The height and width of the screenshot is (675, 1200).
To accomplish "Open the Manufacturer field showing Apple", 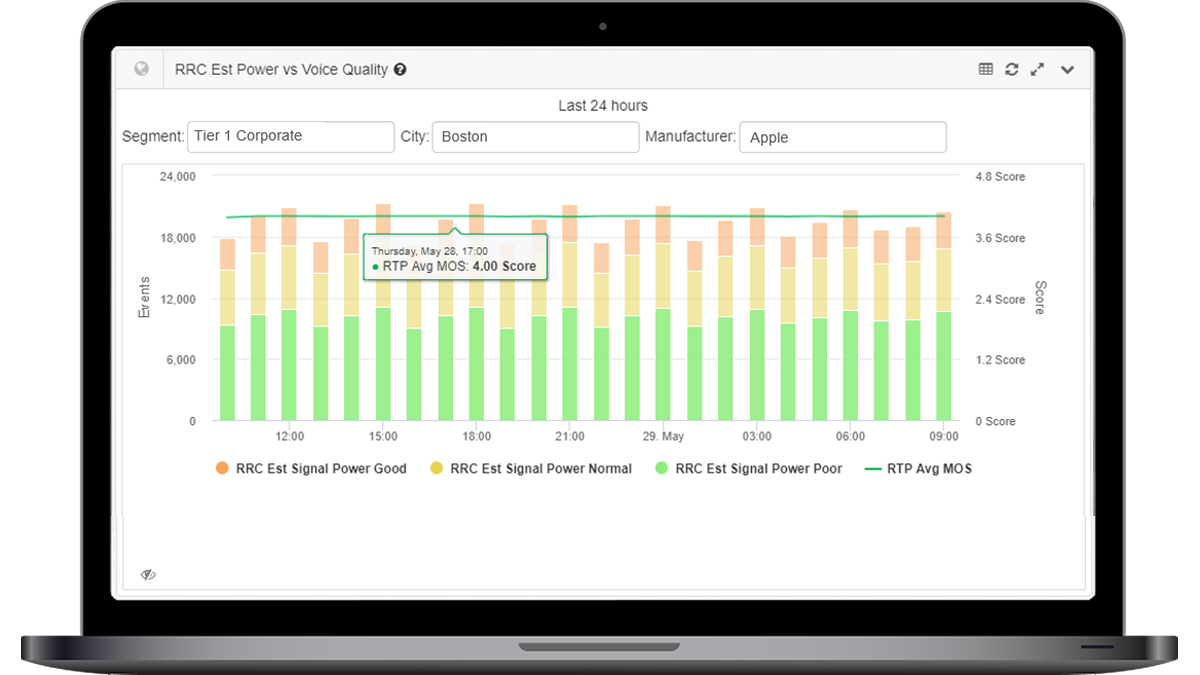I will click(x=842, y=137).
